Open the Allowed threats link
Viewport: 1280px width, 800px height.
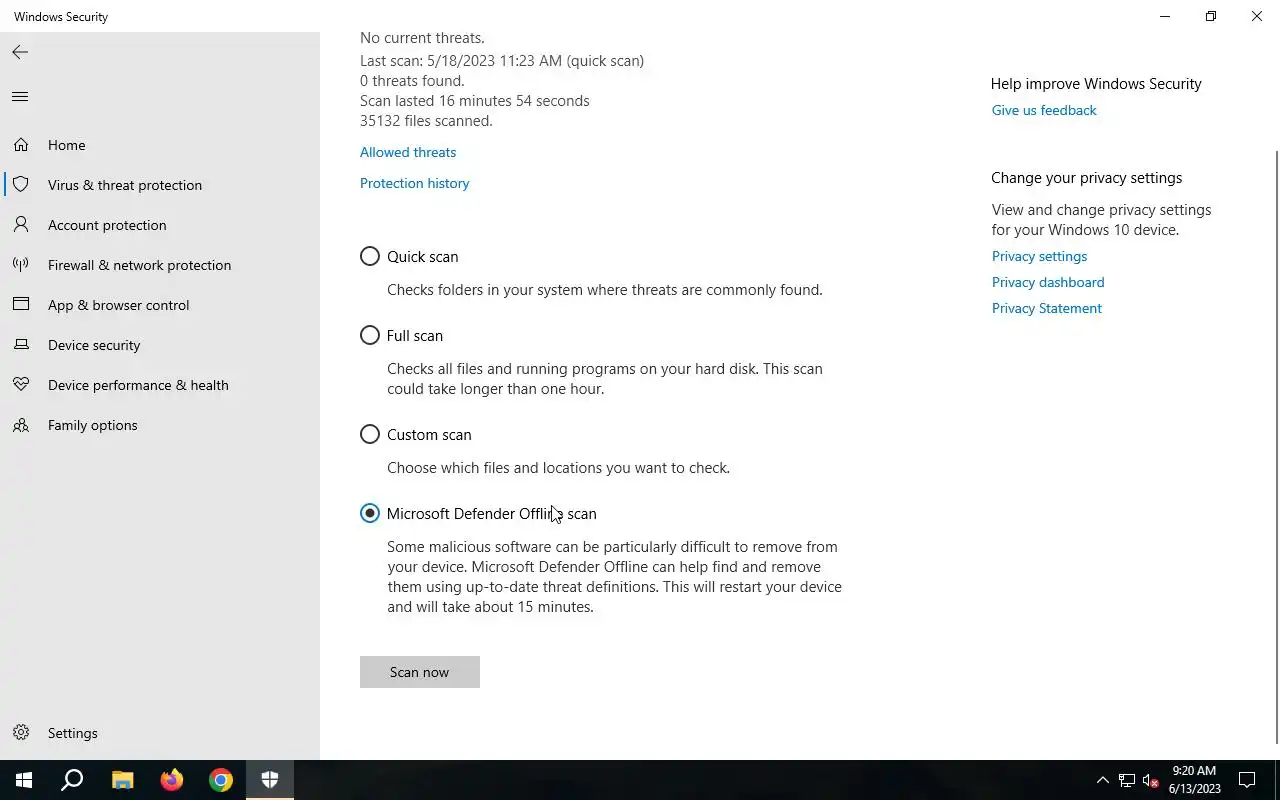coord(408,152)
